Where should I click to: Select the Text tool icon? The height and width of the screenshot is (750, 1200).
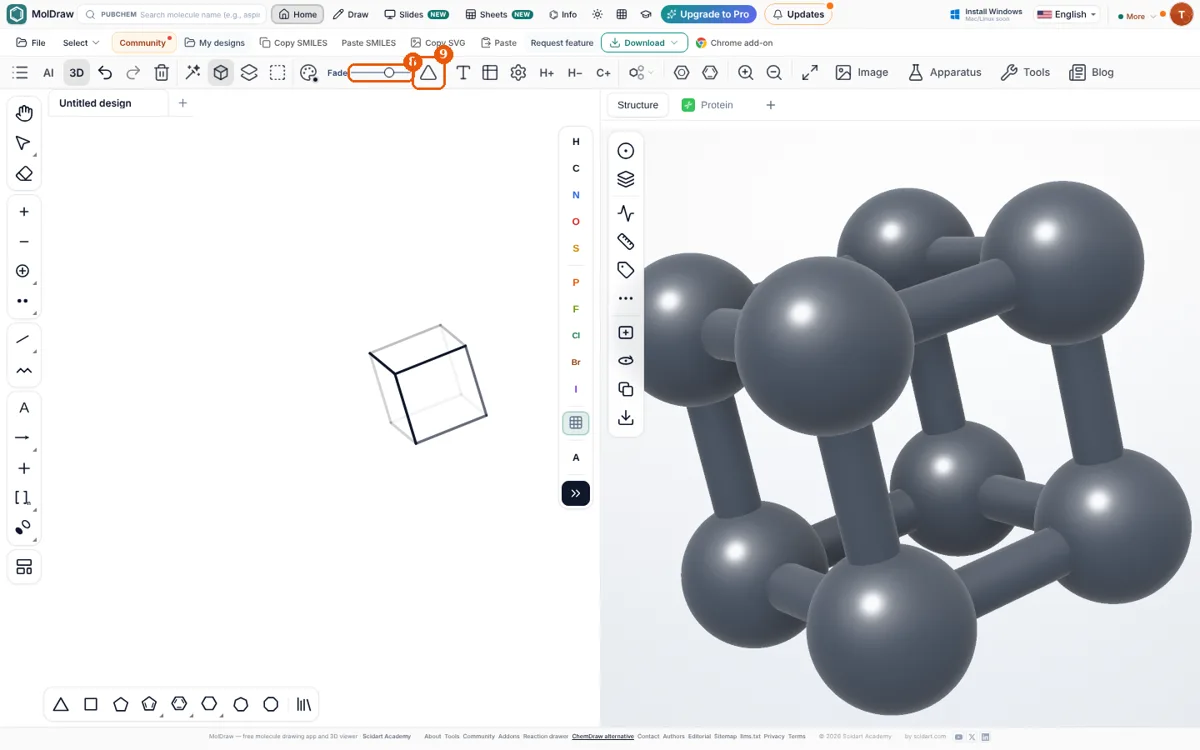[x=463, y=73]
